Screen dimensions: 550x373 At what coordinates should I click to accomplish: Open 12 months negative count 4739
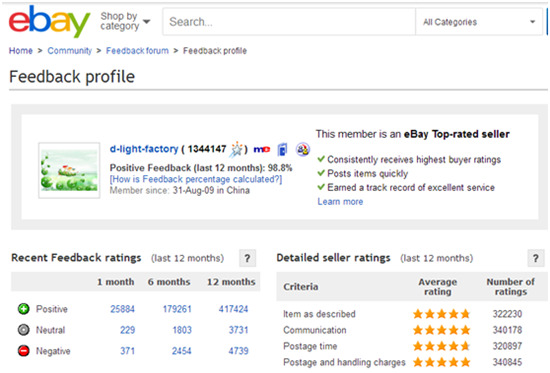239,351
